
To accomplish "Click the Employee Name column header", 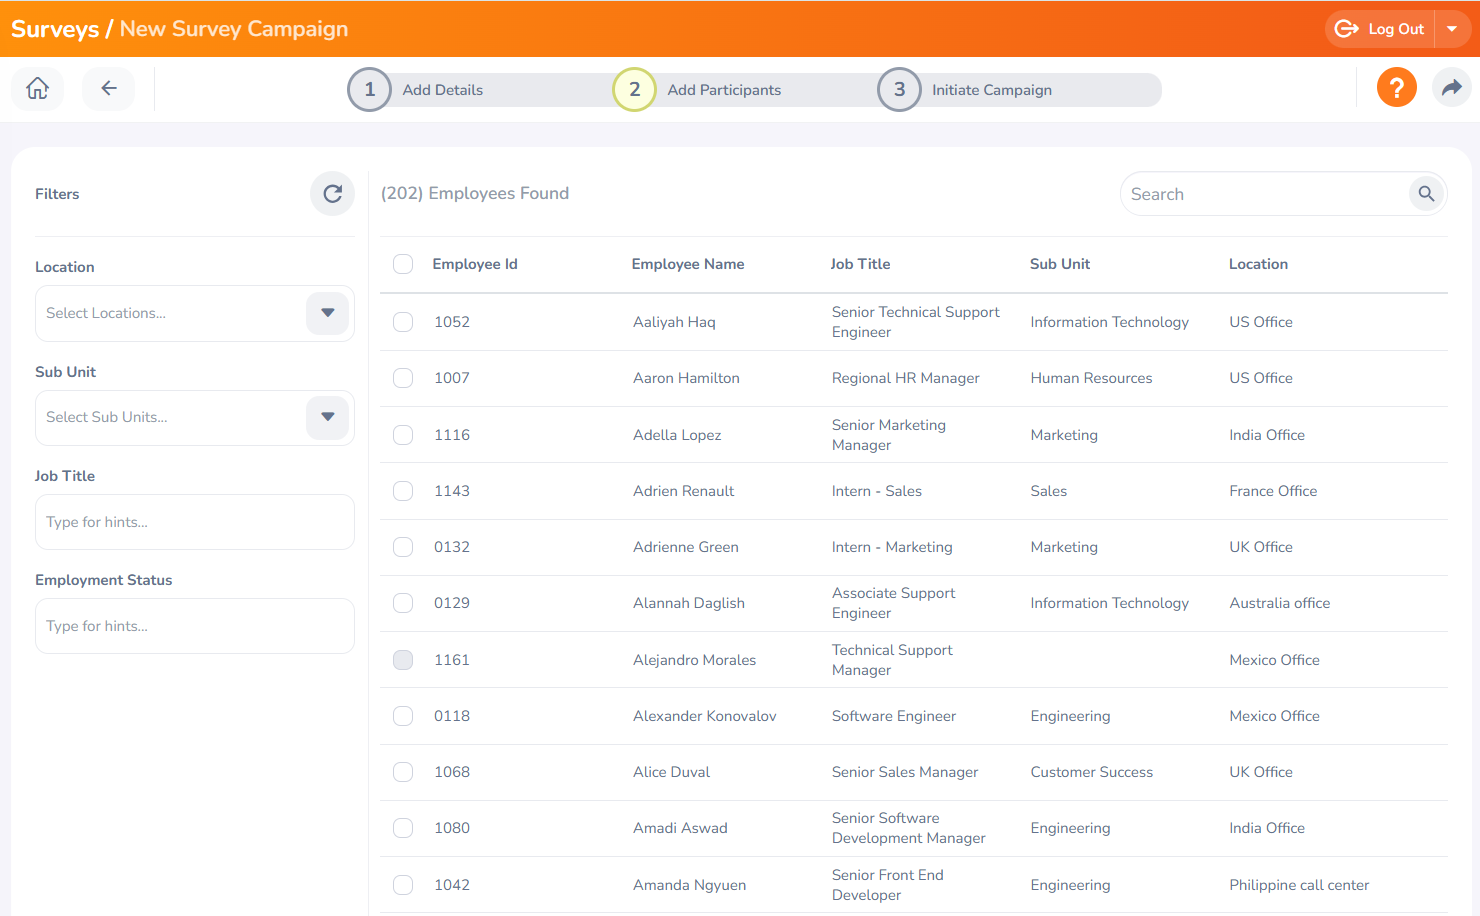I will tap(688, 264).
